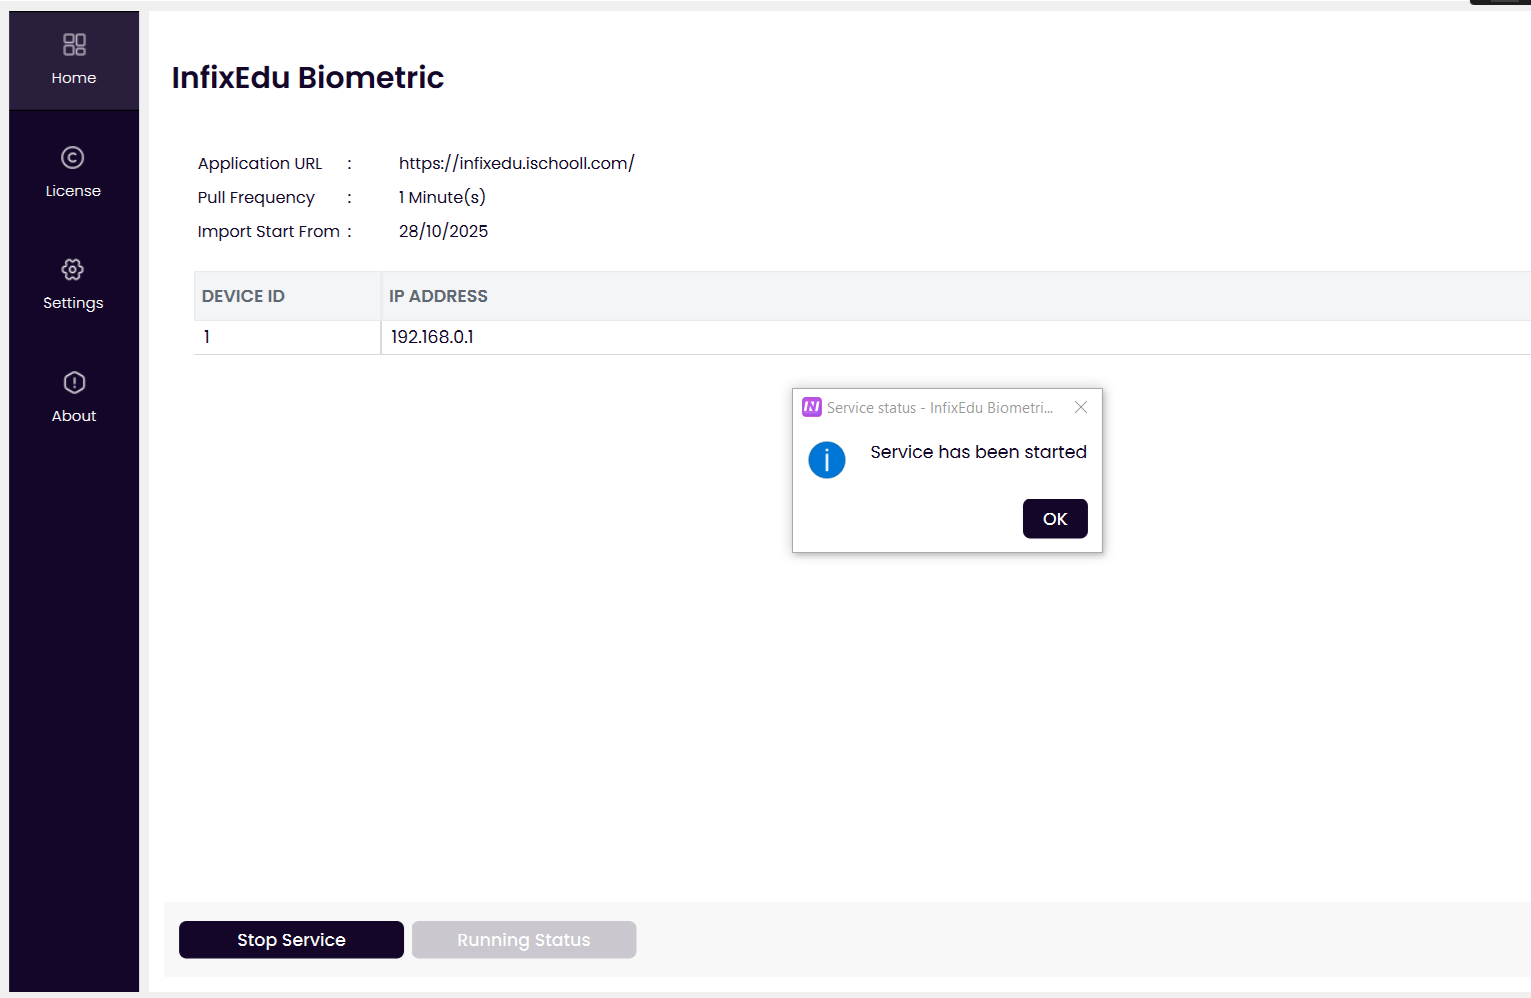Click the 'Service has been started' message

tap(978, 452)
